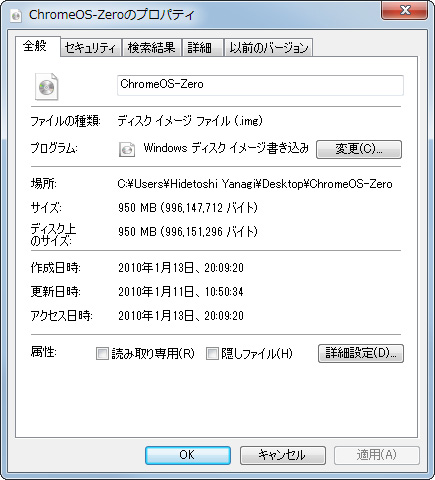Confirm with the OK button
Image resolution: width=435 pixels, height=480 pixels.
(x=188, y=455)
